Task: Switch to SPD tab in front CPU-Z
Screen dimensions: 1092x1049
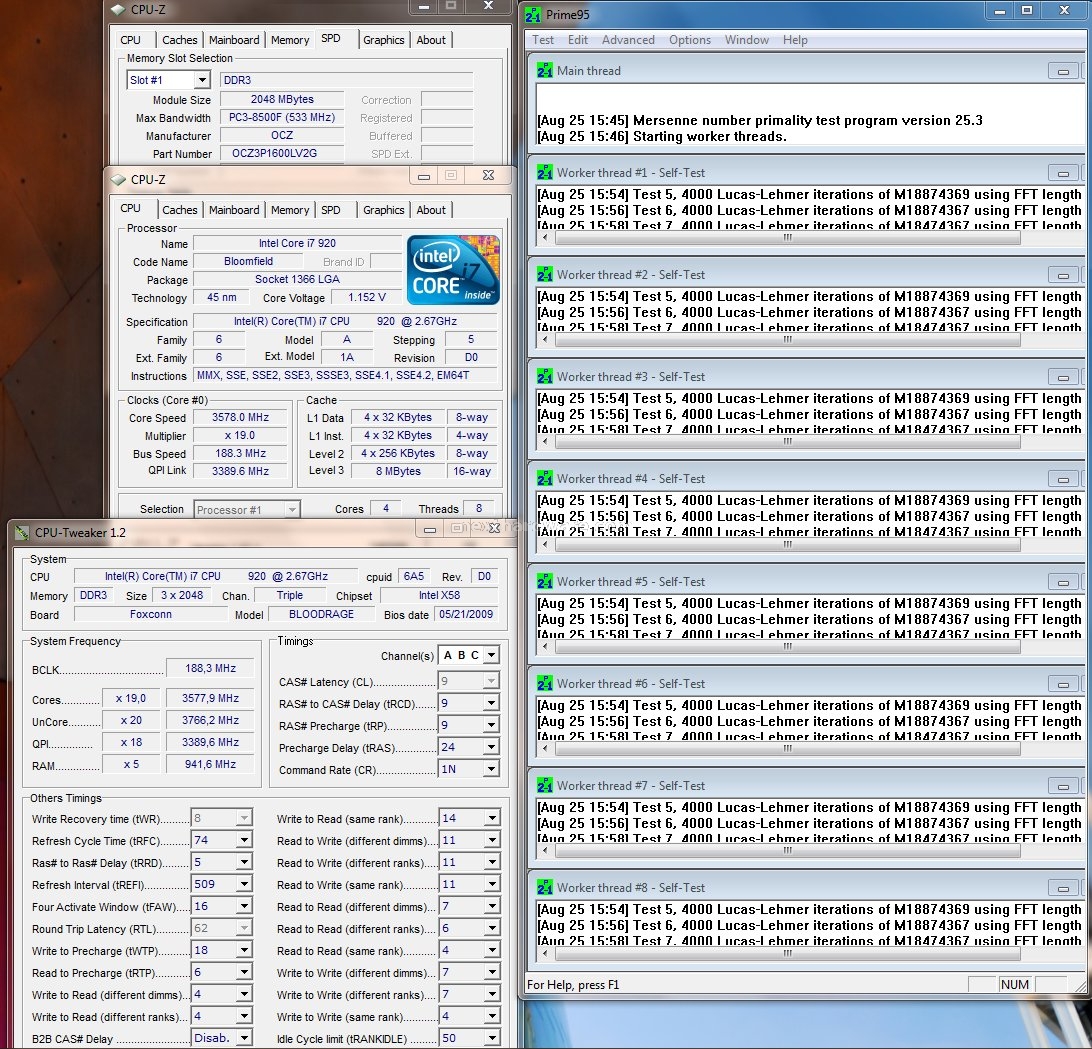Action: point(331,210)
